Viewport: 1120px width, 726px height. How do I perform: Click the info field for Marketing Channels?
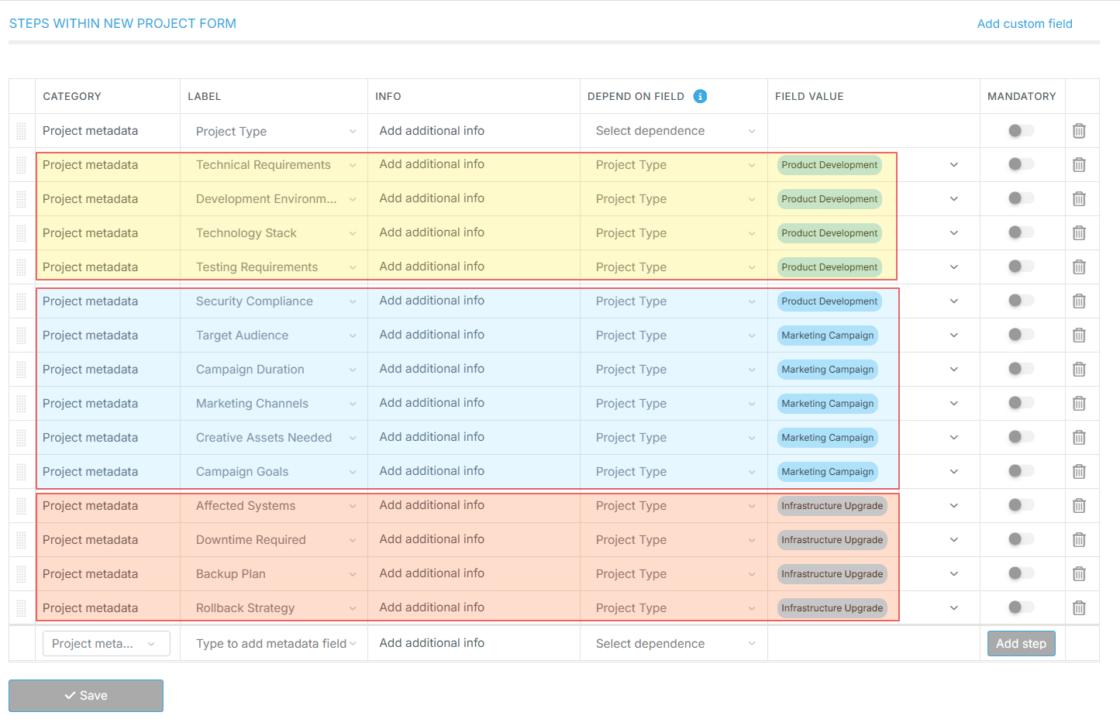click(x=472, y=403)
